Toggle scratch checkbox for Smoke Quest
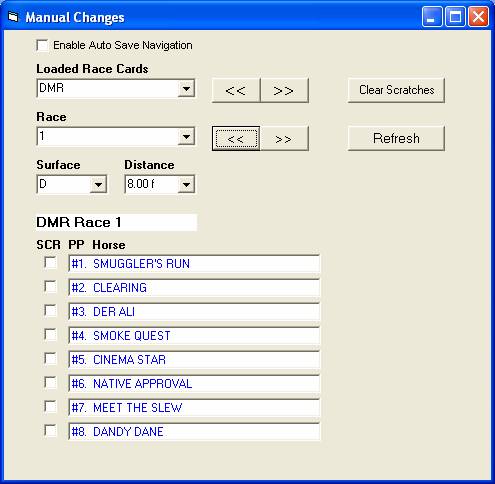495x484 pixels. pos(50,334)
